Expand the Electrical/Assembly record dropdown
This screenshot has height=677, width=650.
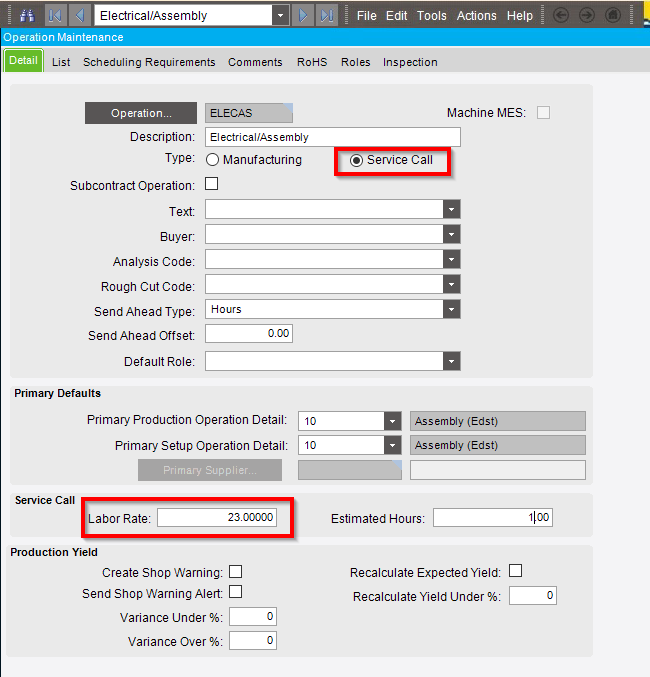tap(281, 16)
